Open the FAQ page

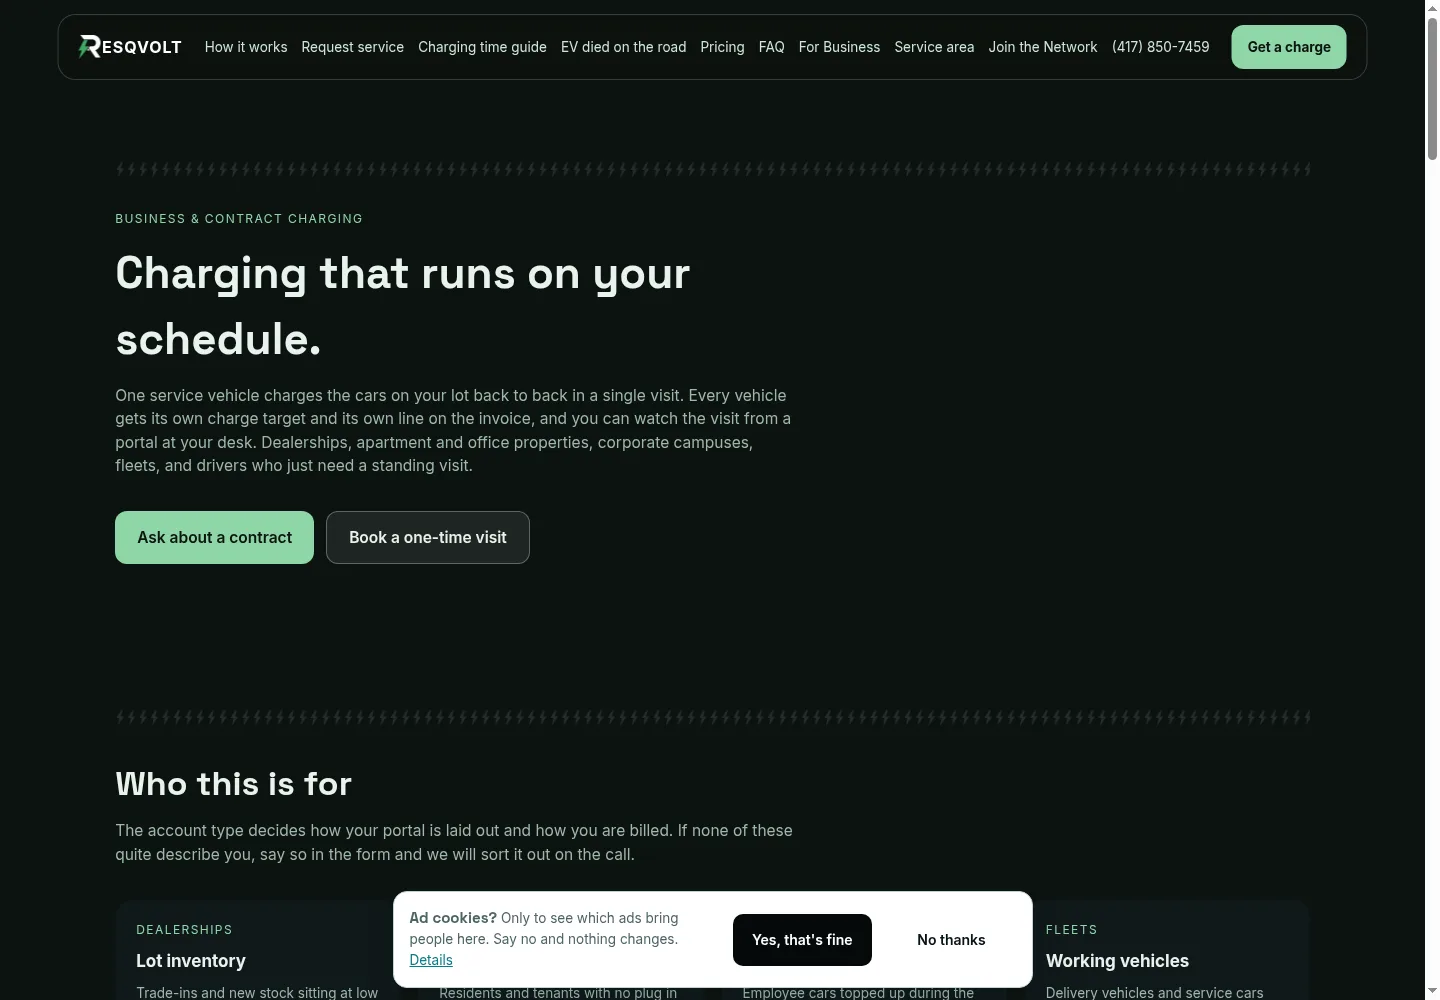[771, 47]
